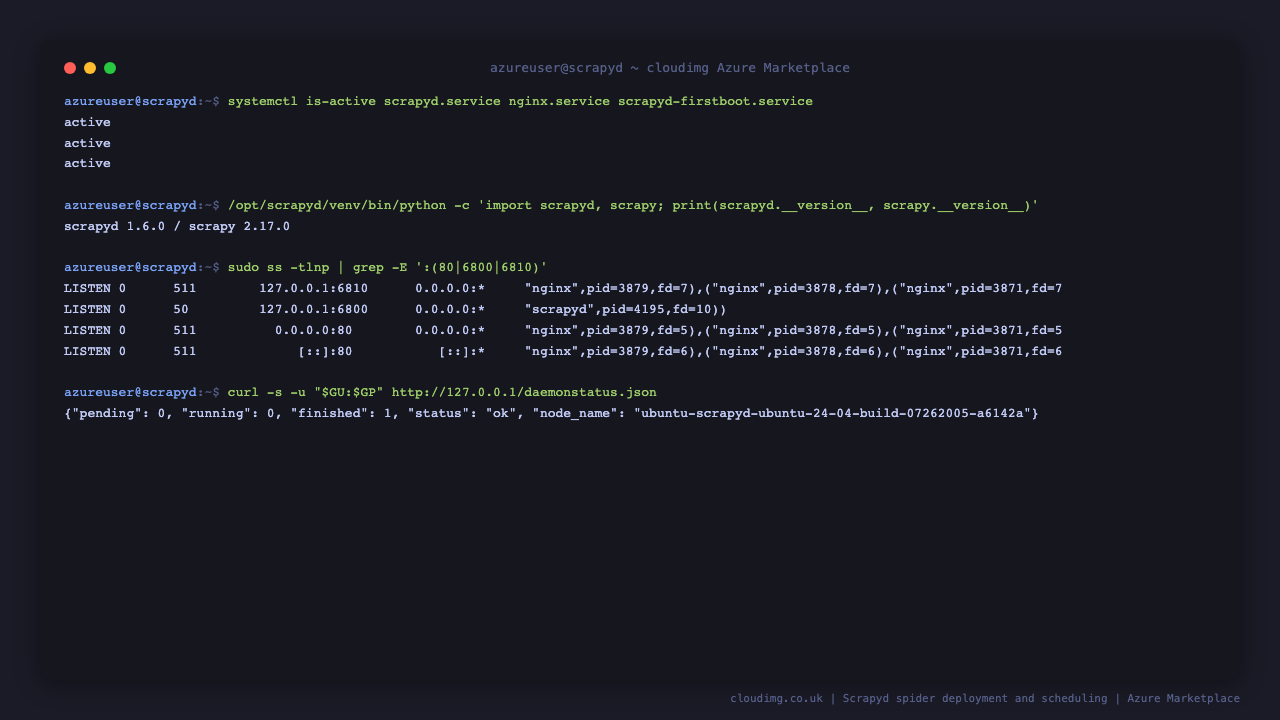Click the yellow minimize window dot

coord(90,68)
